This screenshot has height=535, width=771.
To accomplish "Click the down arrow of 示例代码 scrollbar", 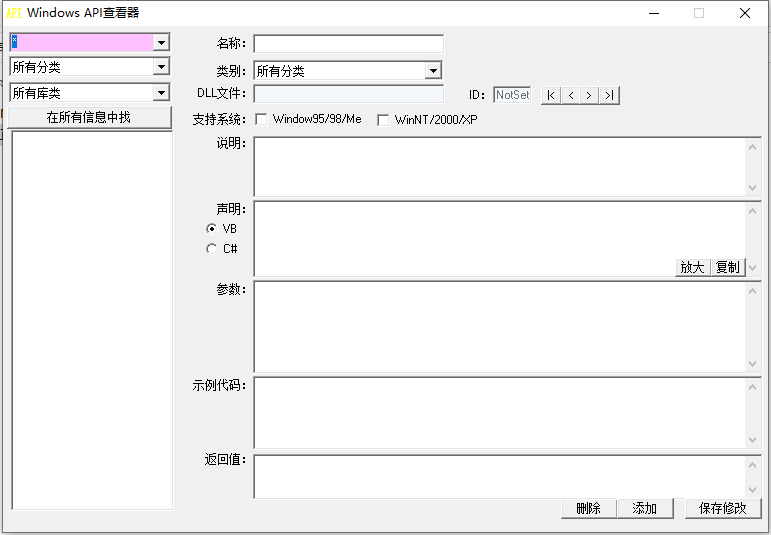I will click(x=752, y=440).
